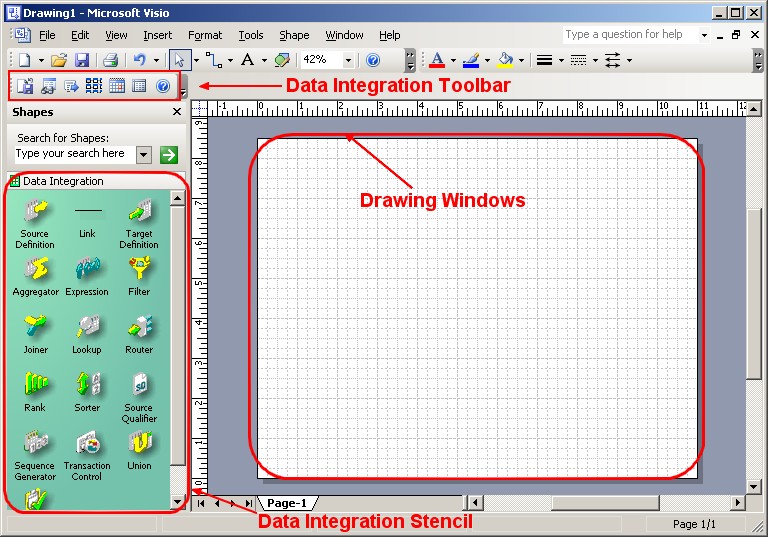Select the Sorter stencil shape
This screenshot has height=537, width=768.
[87, 392]
